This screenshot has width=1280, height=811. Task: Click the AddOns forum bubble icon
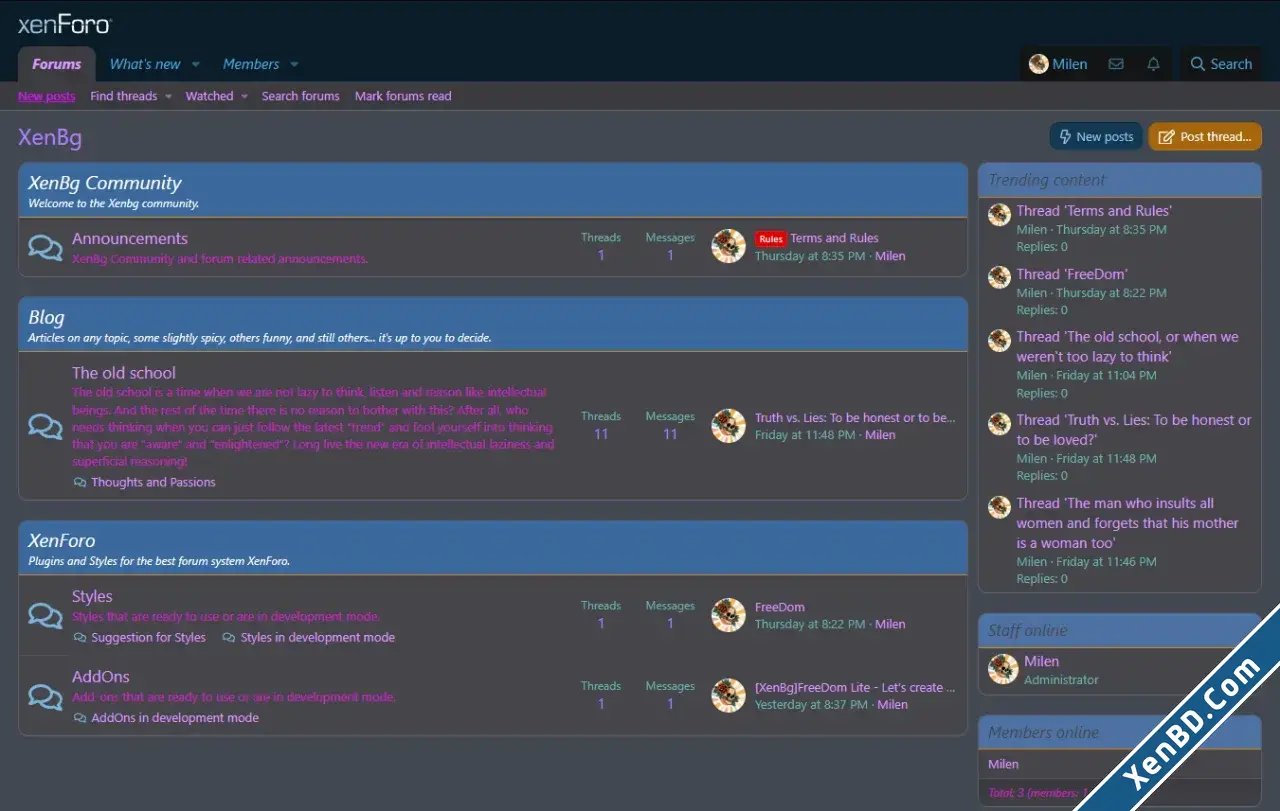coord(45,695)
